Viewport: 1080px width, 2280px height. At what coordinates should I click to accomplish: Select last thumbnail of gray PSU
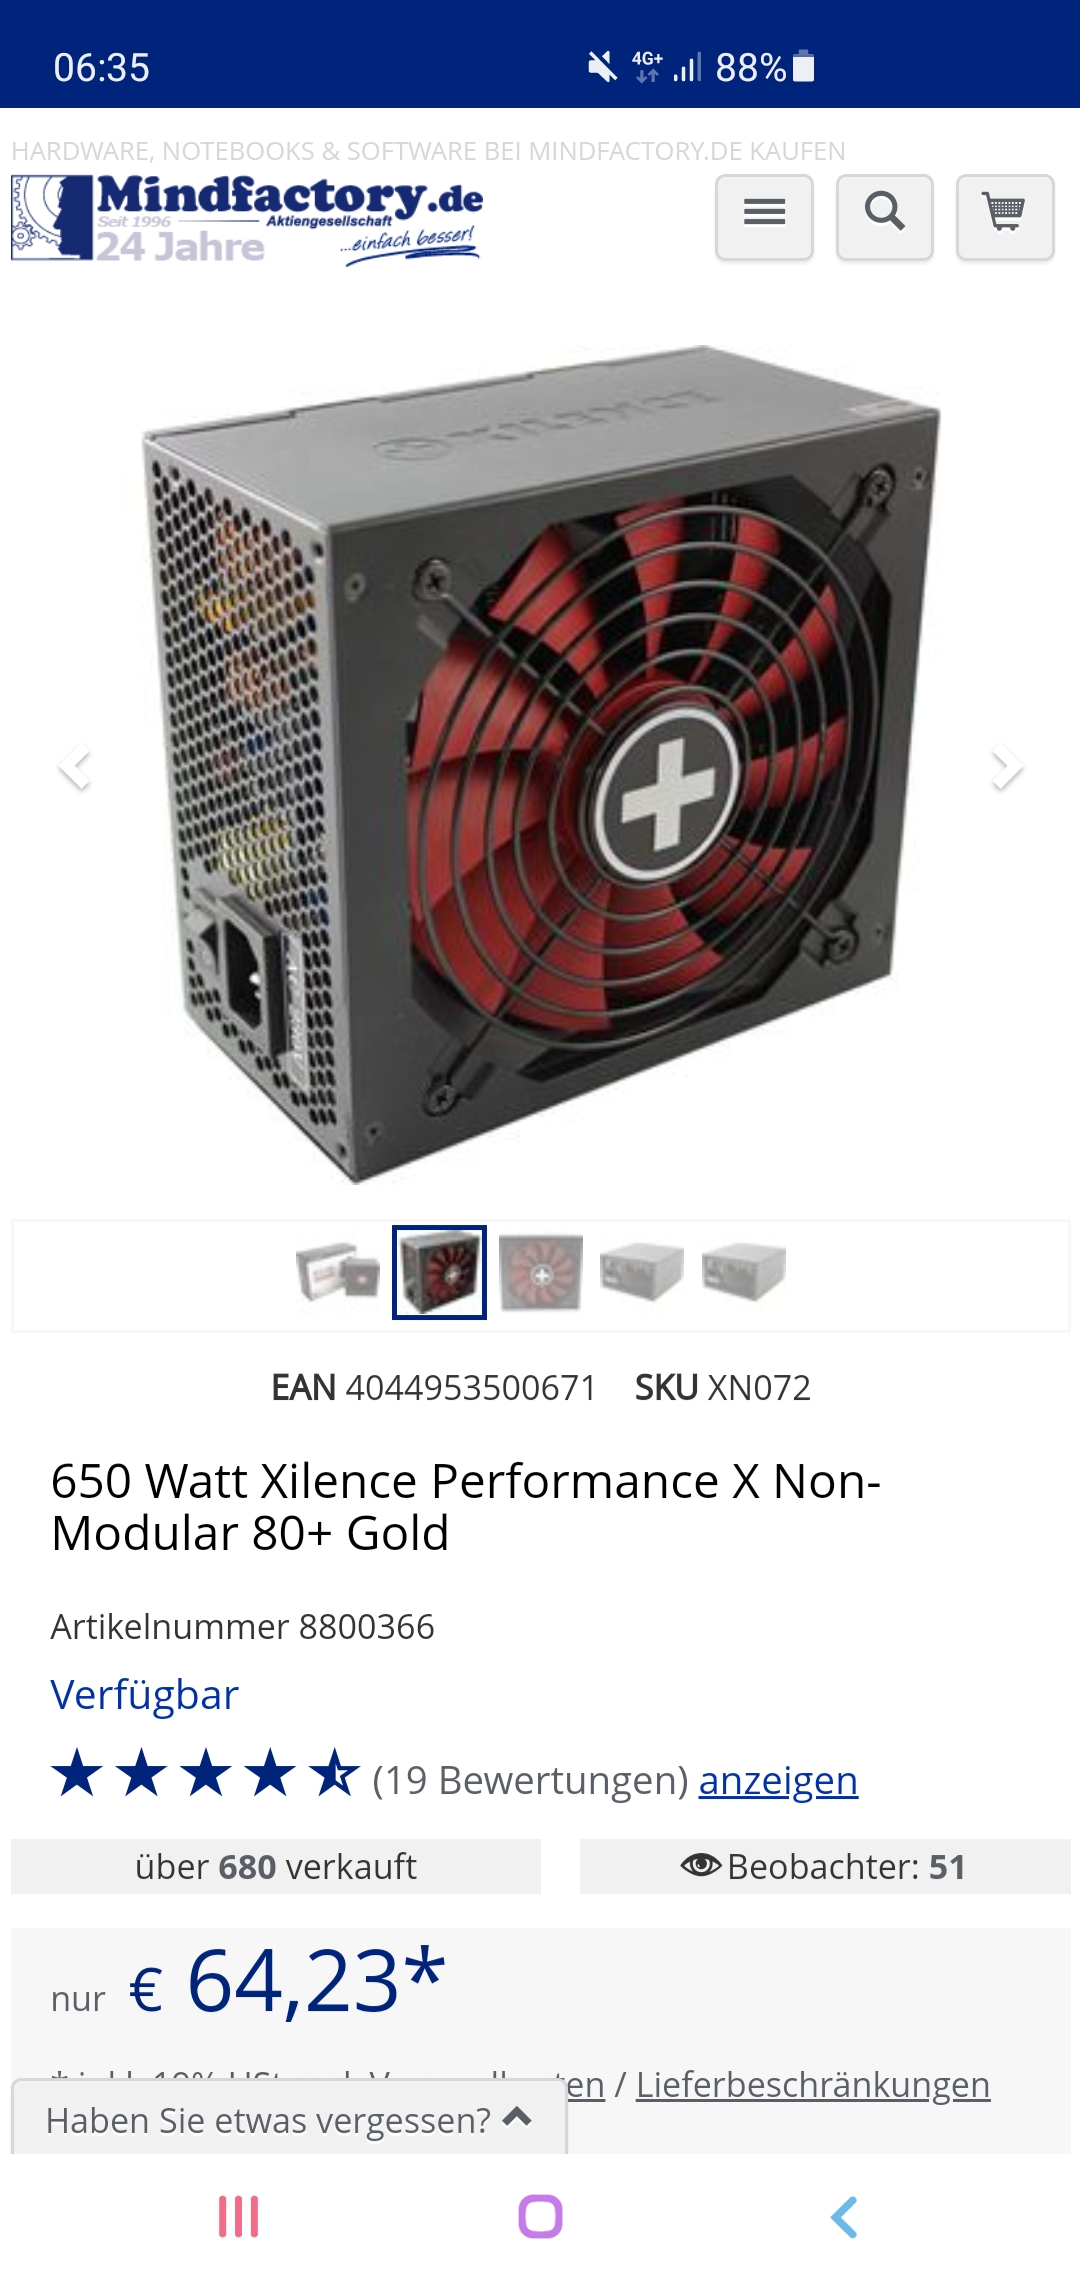744,1272
